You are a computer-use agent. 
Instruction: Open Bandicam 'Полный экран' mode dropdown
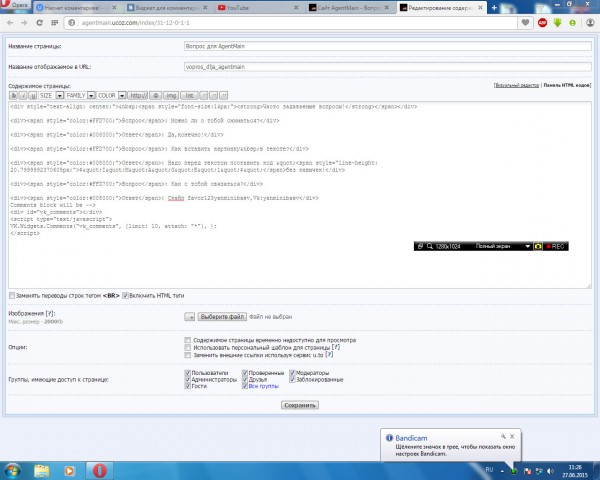pos(527,246)
